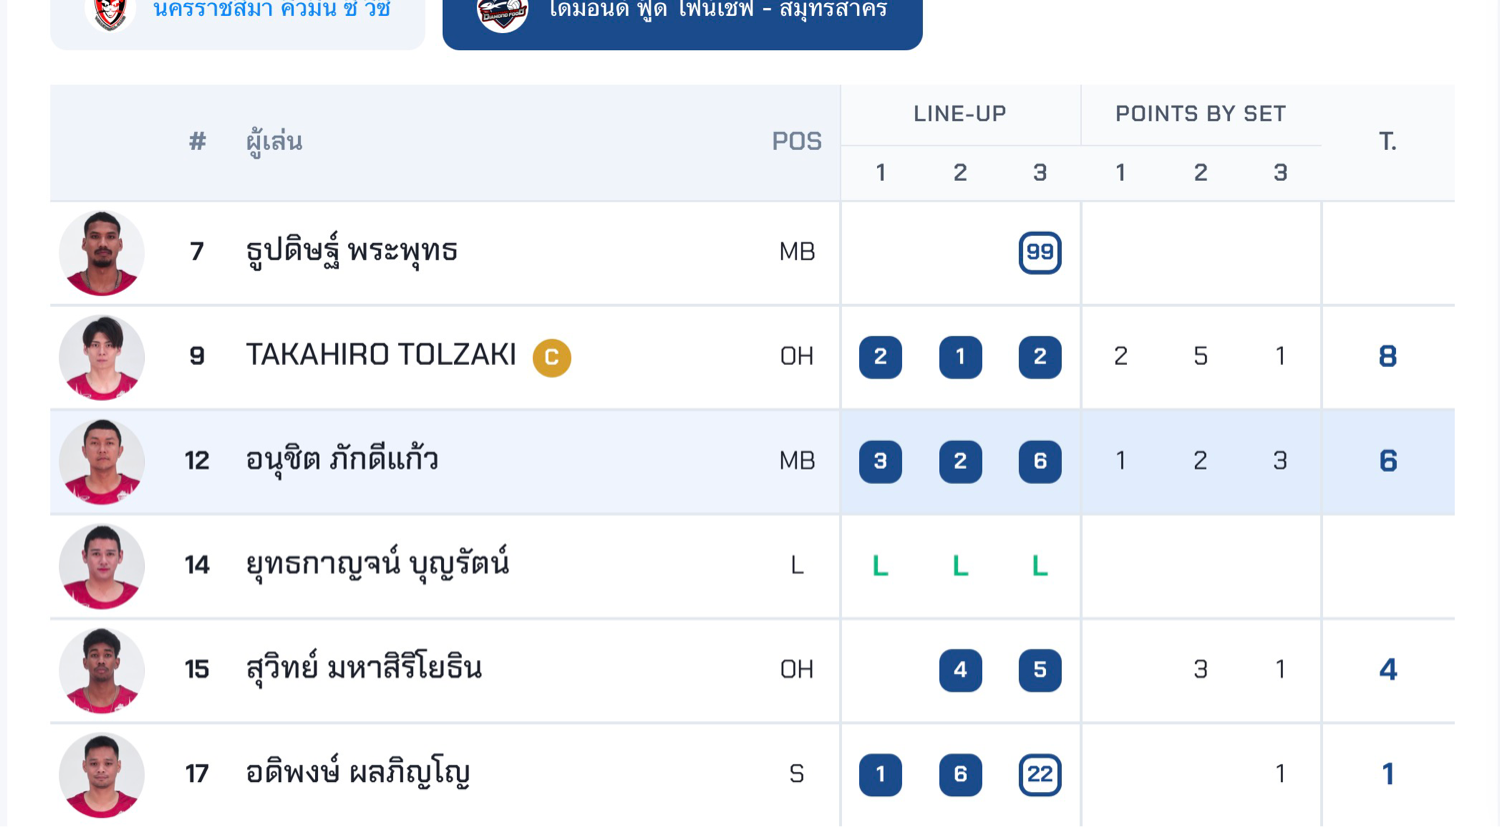
Task: Click set 3 lineup badge 6 for player 12
Action: [x=1039, y=461]
